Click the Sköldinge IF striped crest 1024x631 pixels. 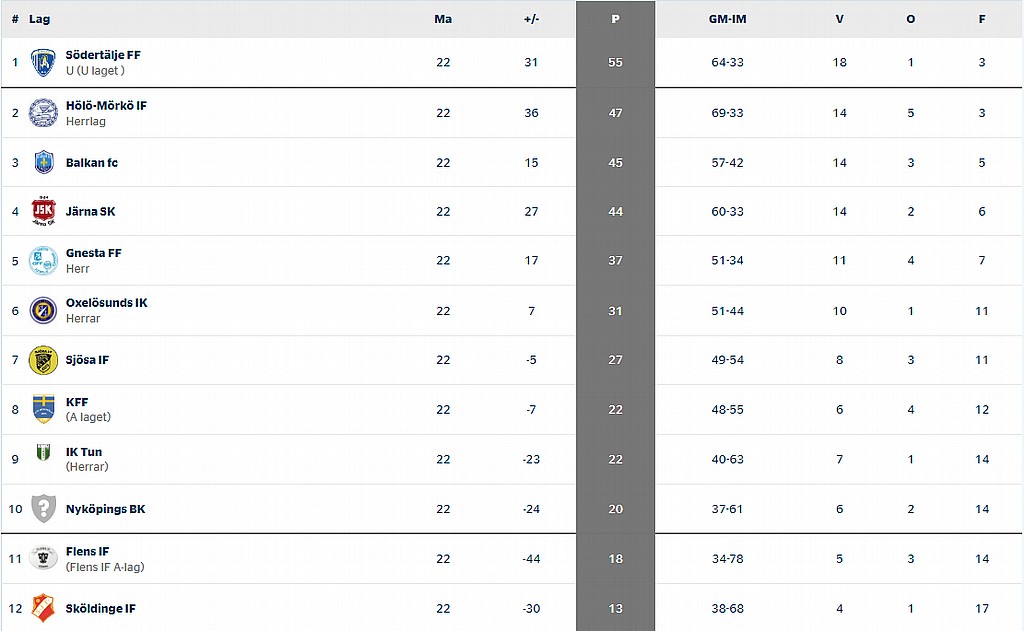coord(43,608)
